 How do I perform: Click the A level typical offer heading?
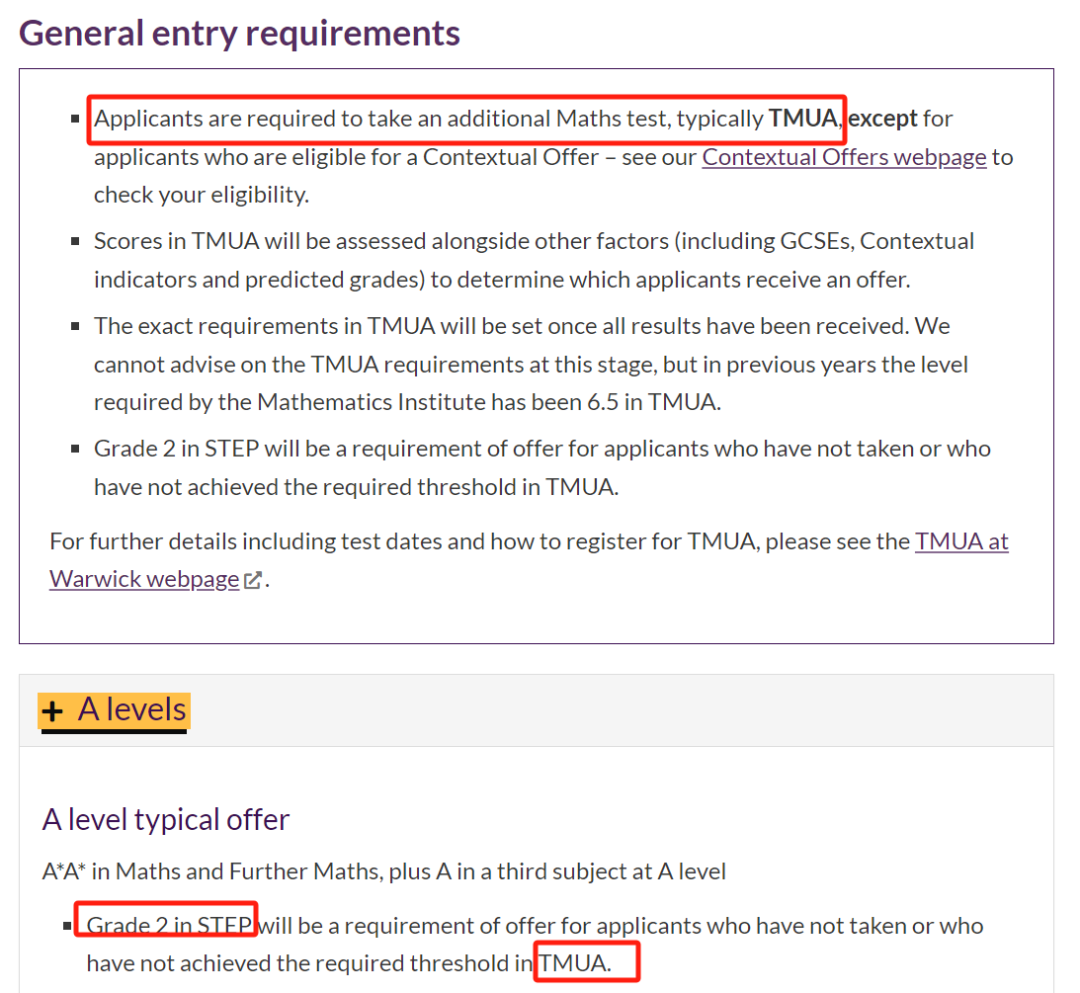point(166,820)
